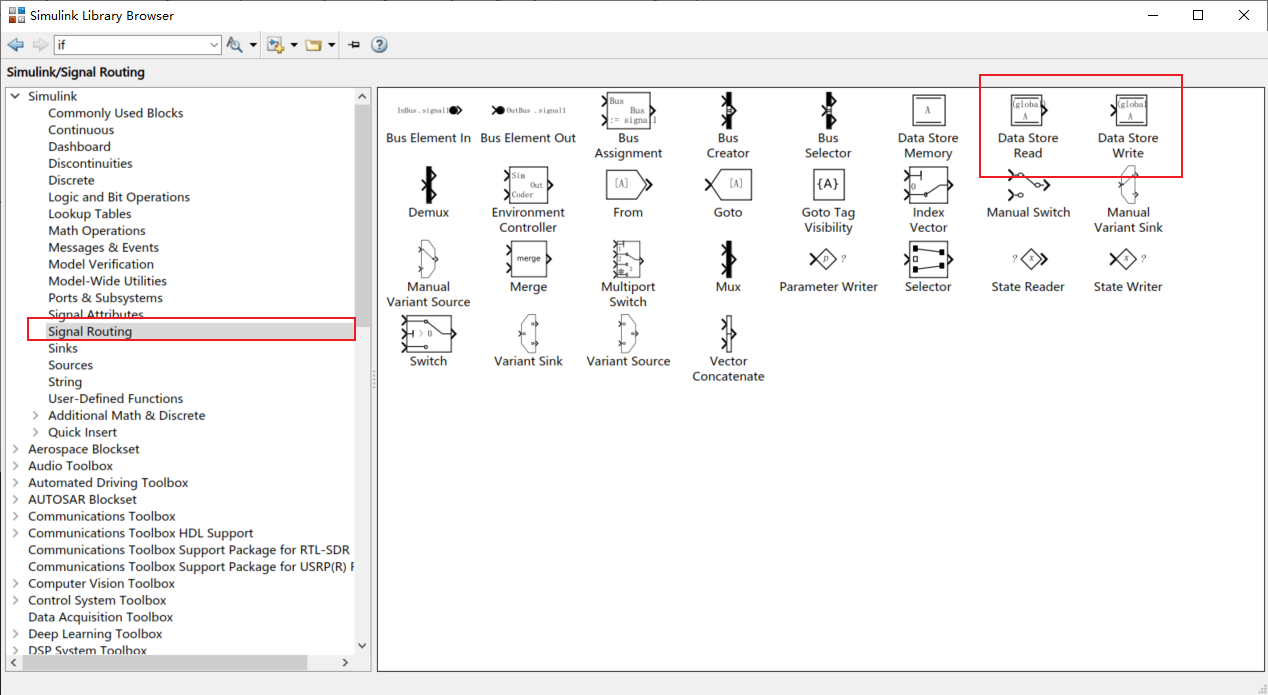This screenshot has width=1268, height=695.
Task: Open the Sinks library category
Action: (62, 347)
